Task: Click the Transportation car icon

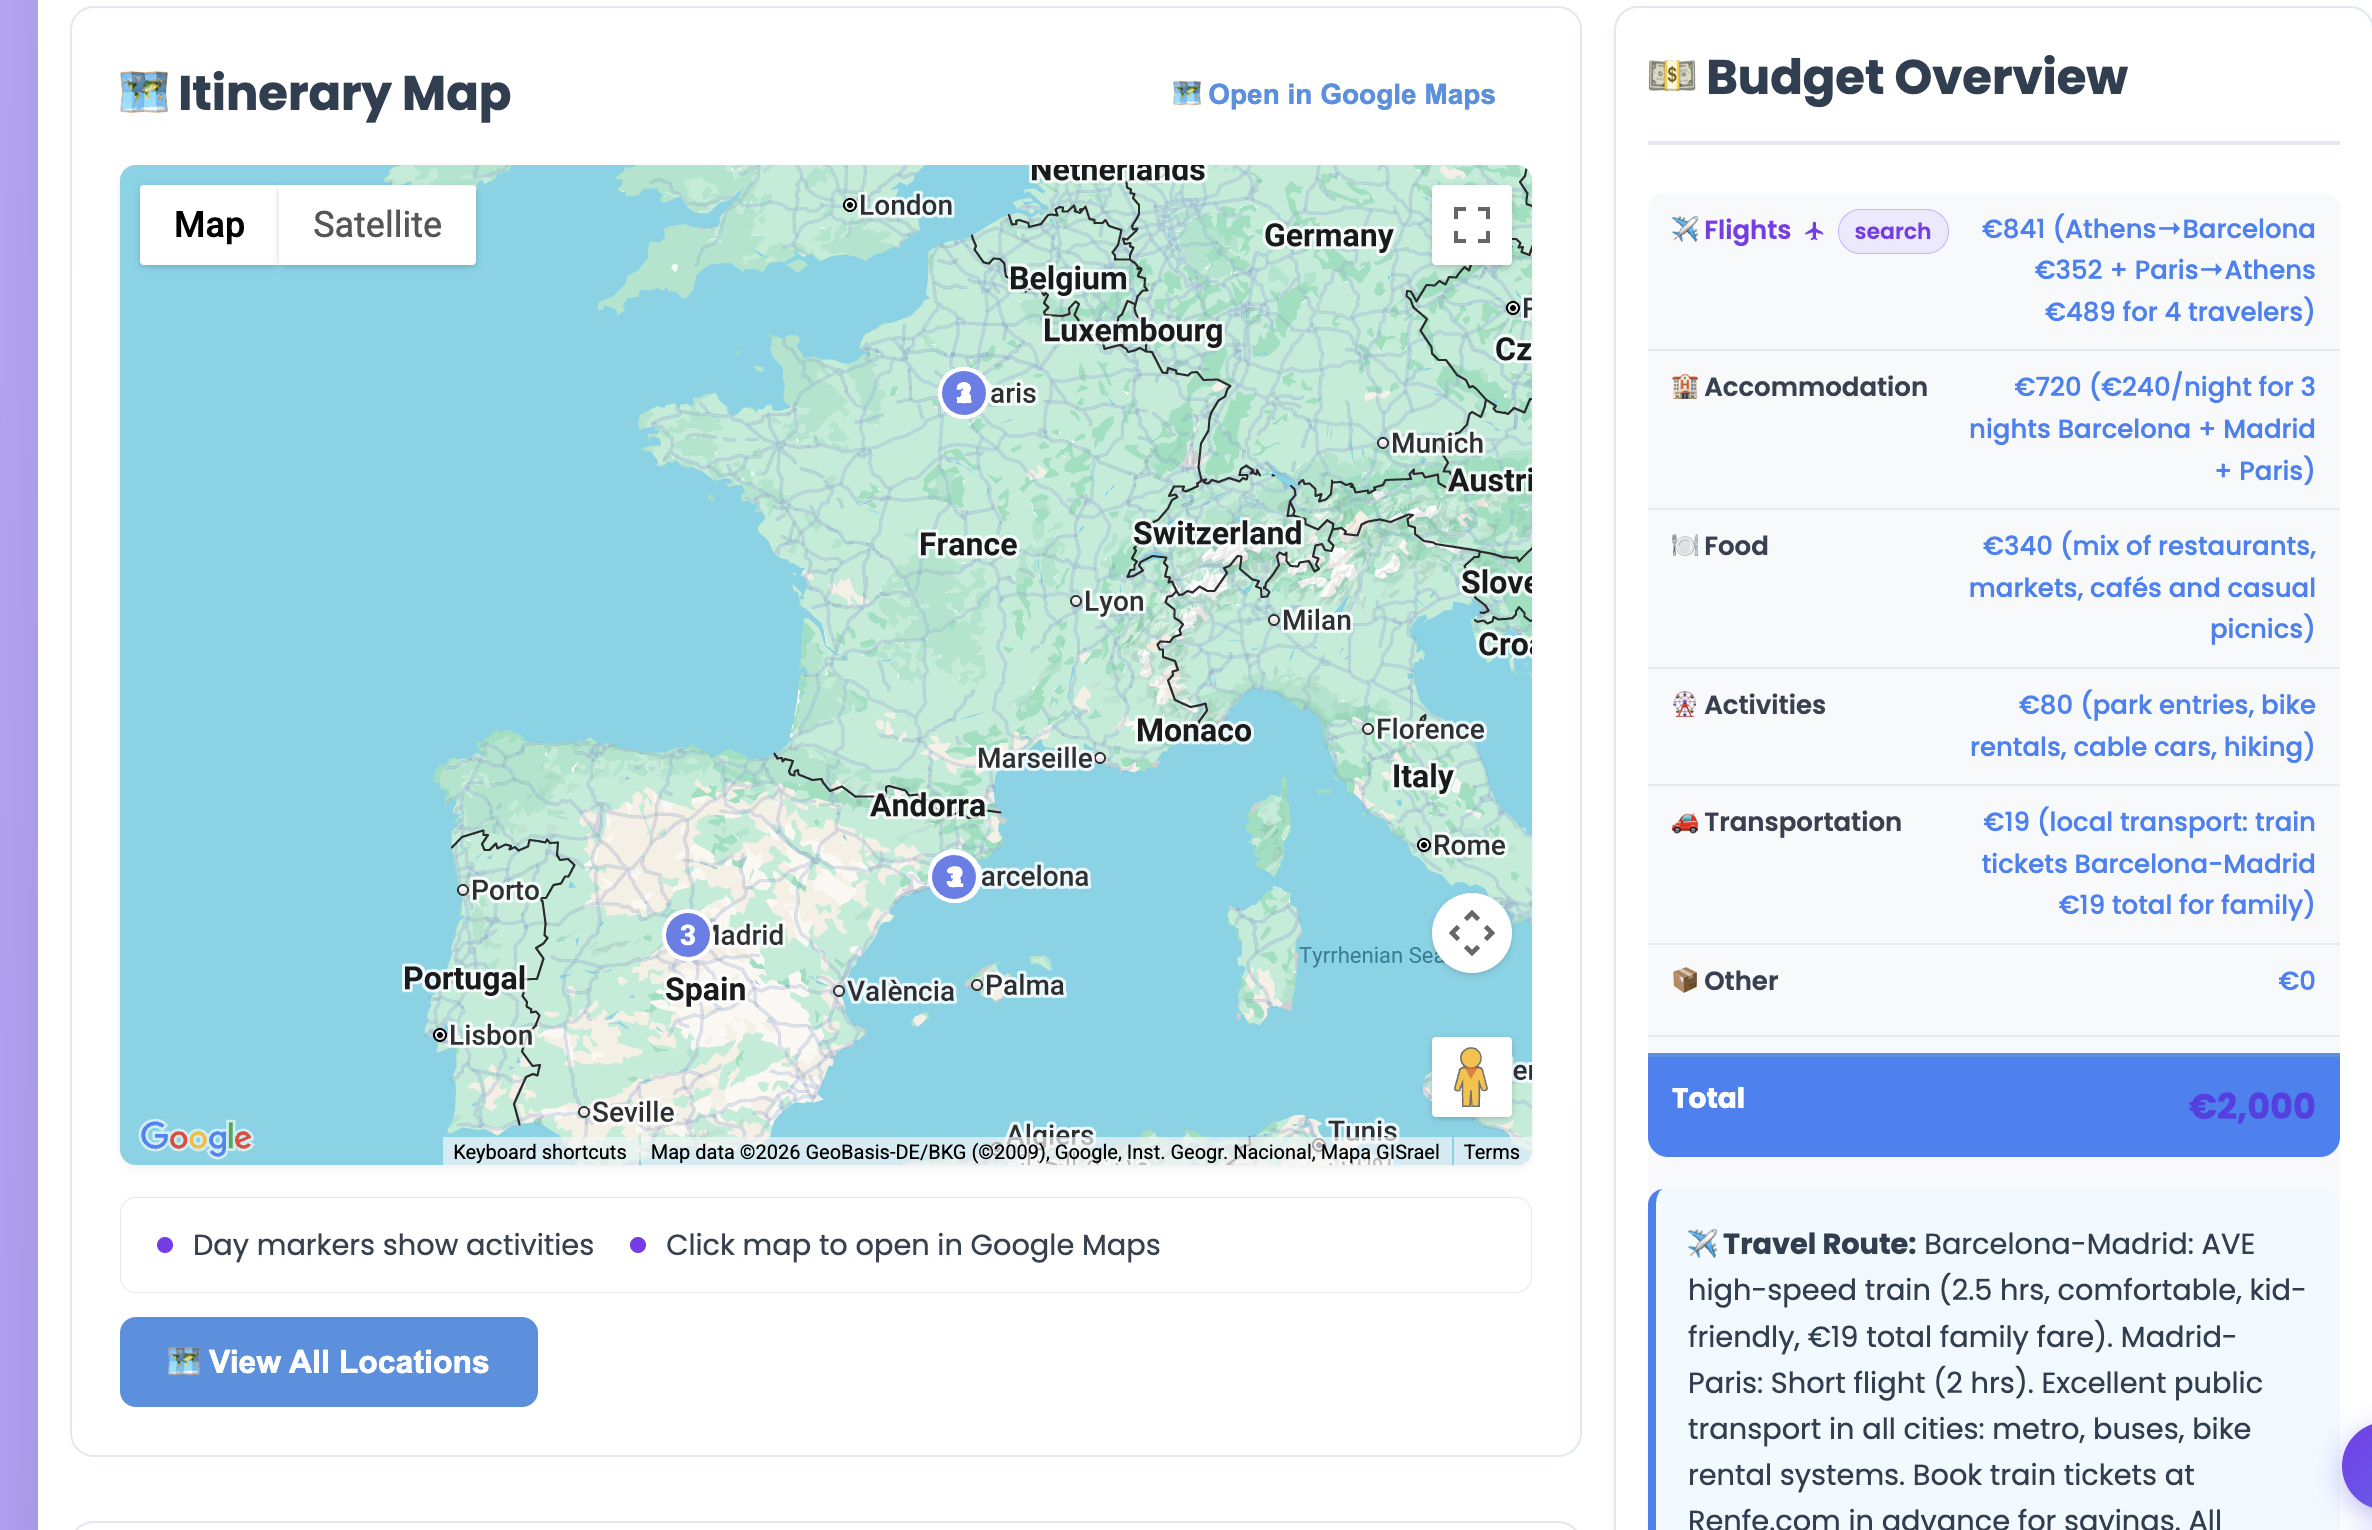Action: [x=1685, y=822]
